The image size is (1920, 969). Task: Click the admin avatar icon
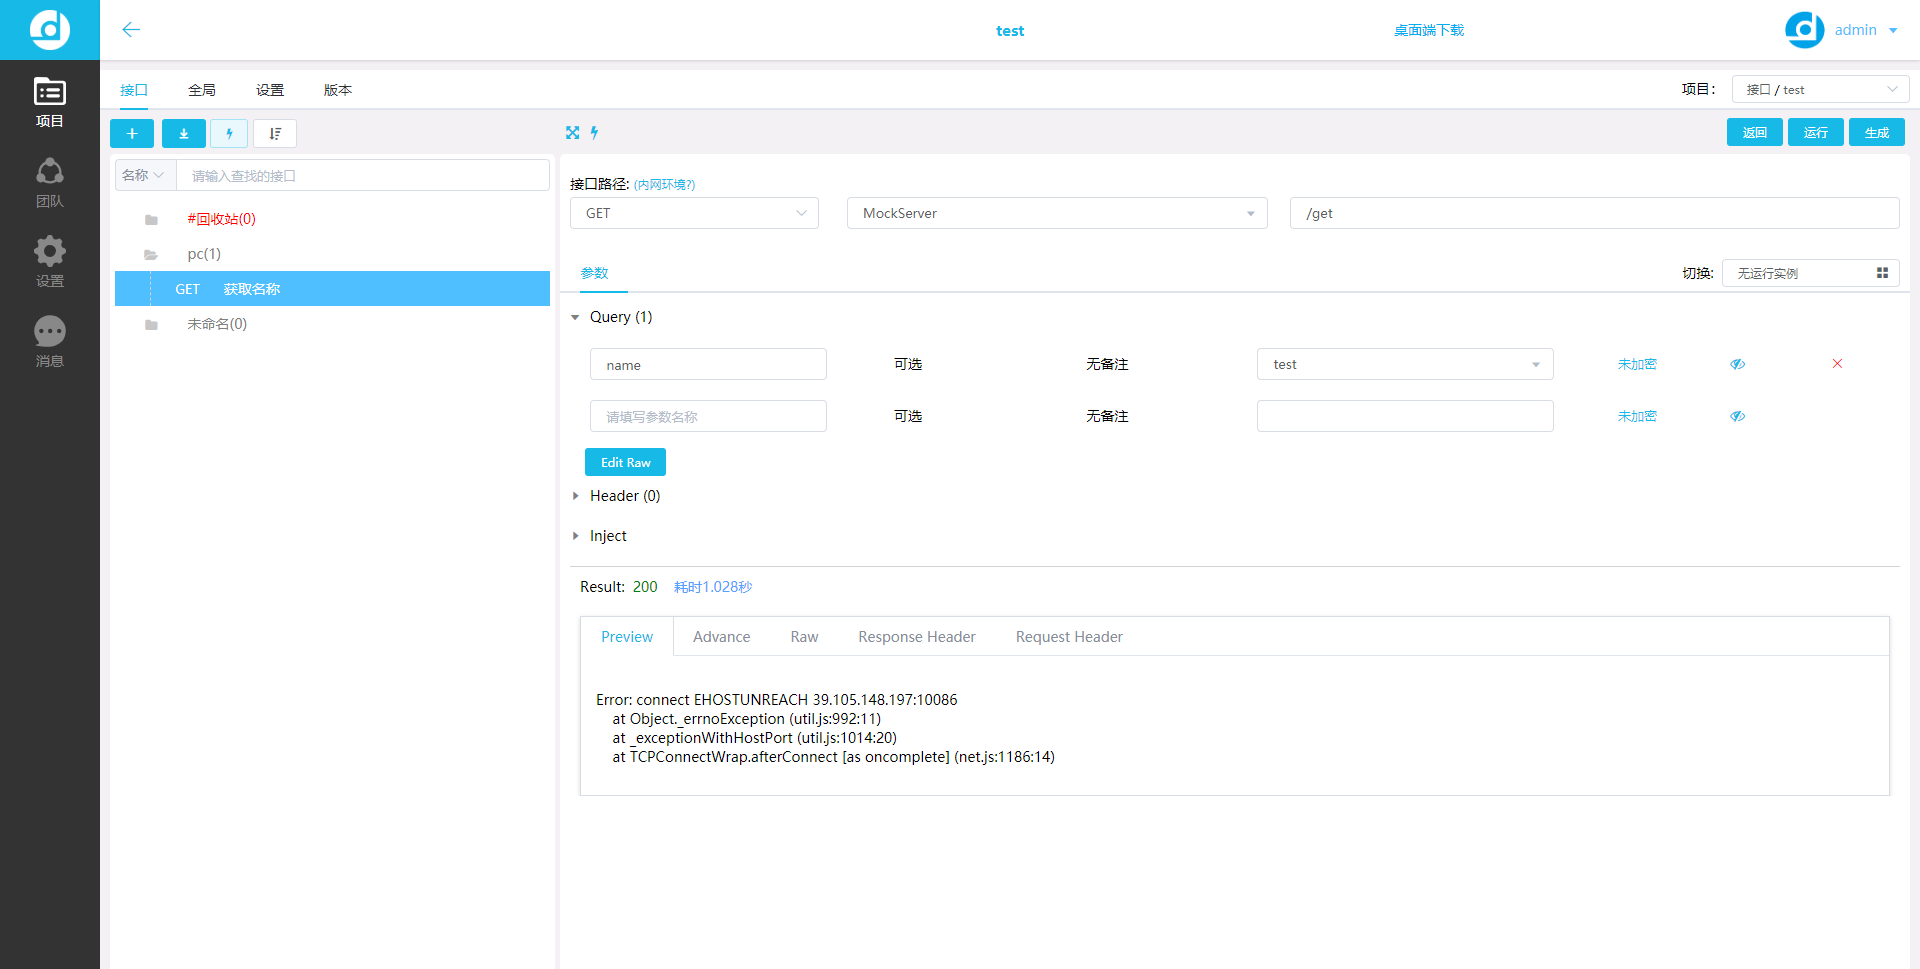point(1804,30)
